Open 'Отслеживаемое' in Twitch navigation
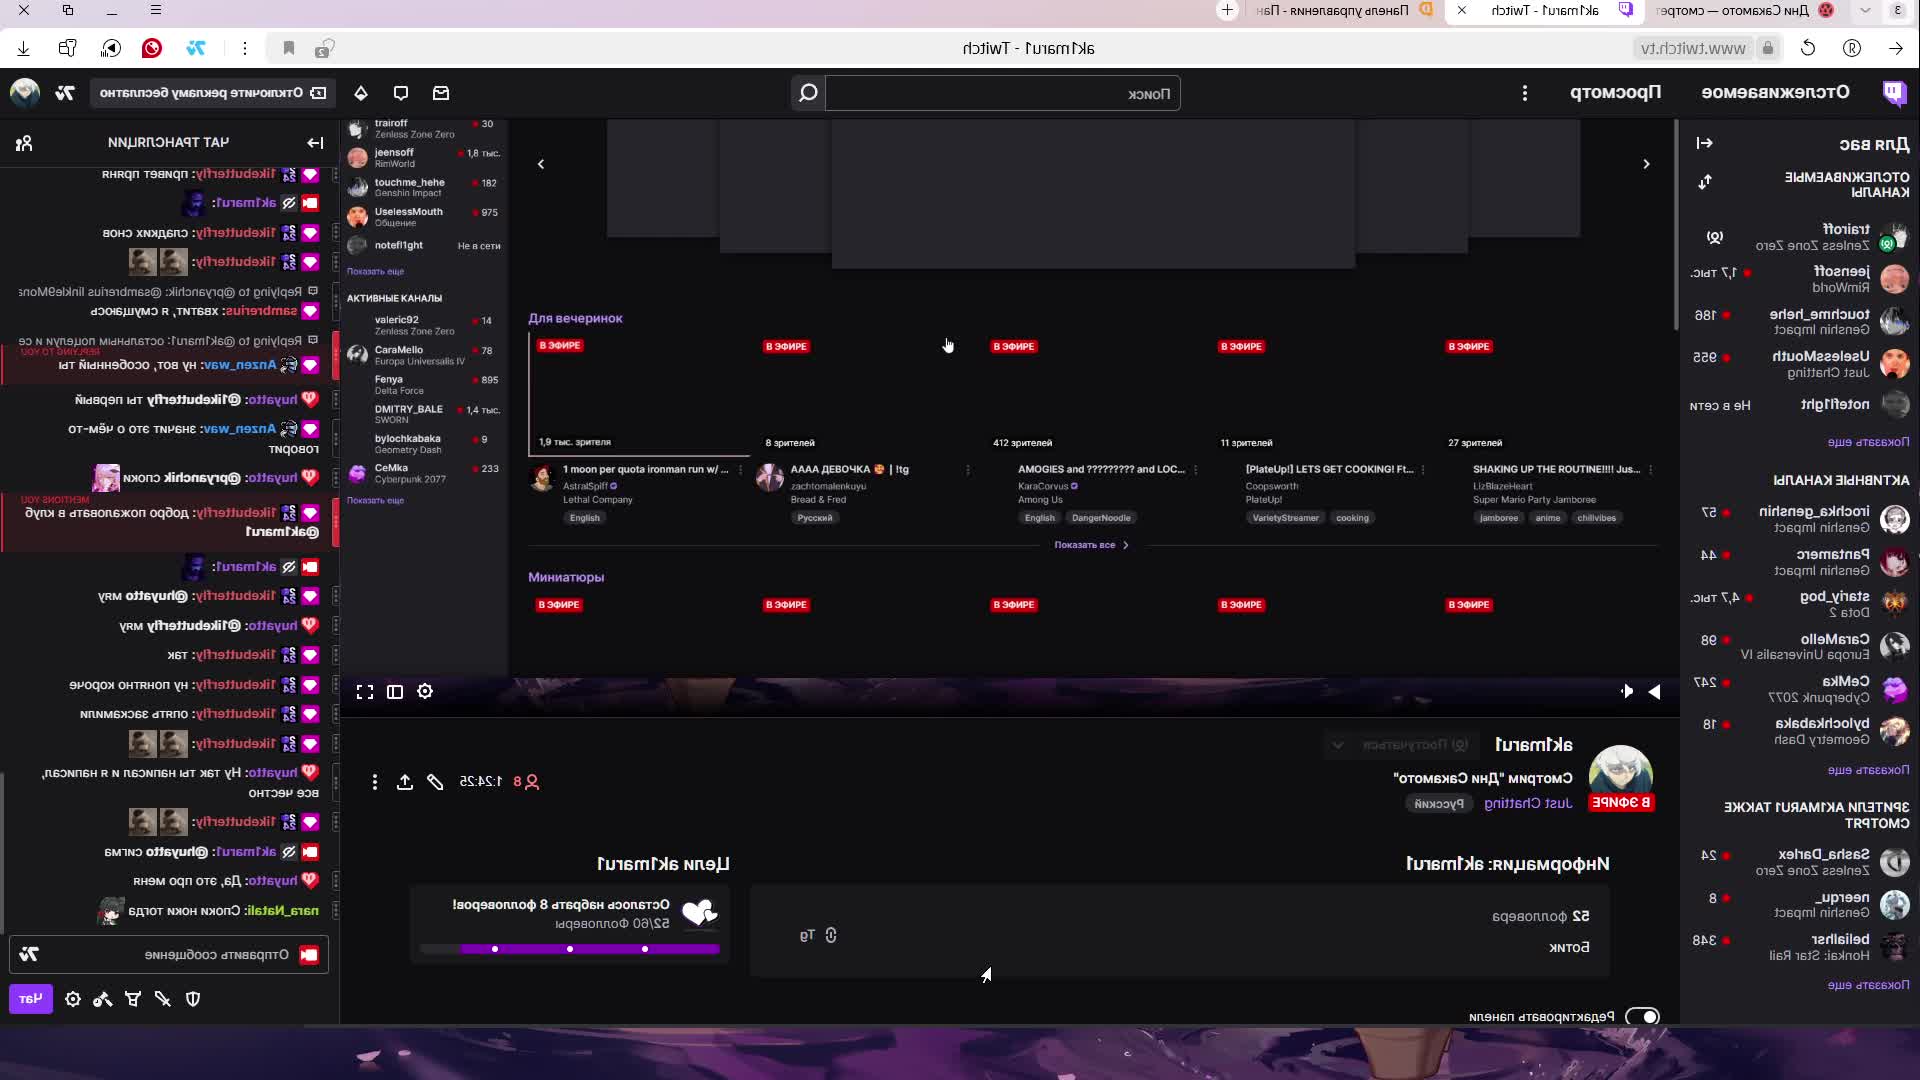 [x=1776, y=92]
